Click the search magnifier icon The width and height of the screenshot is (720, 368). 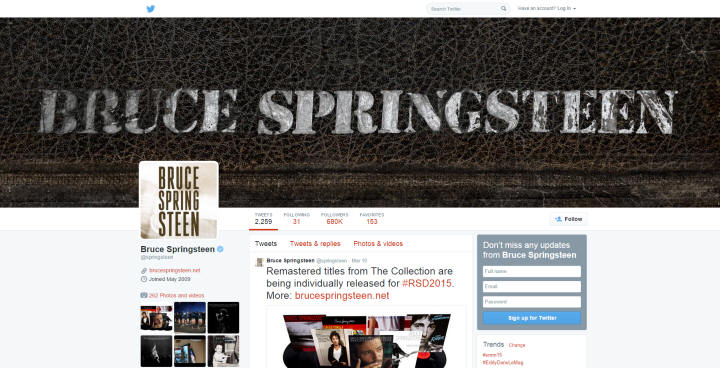(503, 9)
